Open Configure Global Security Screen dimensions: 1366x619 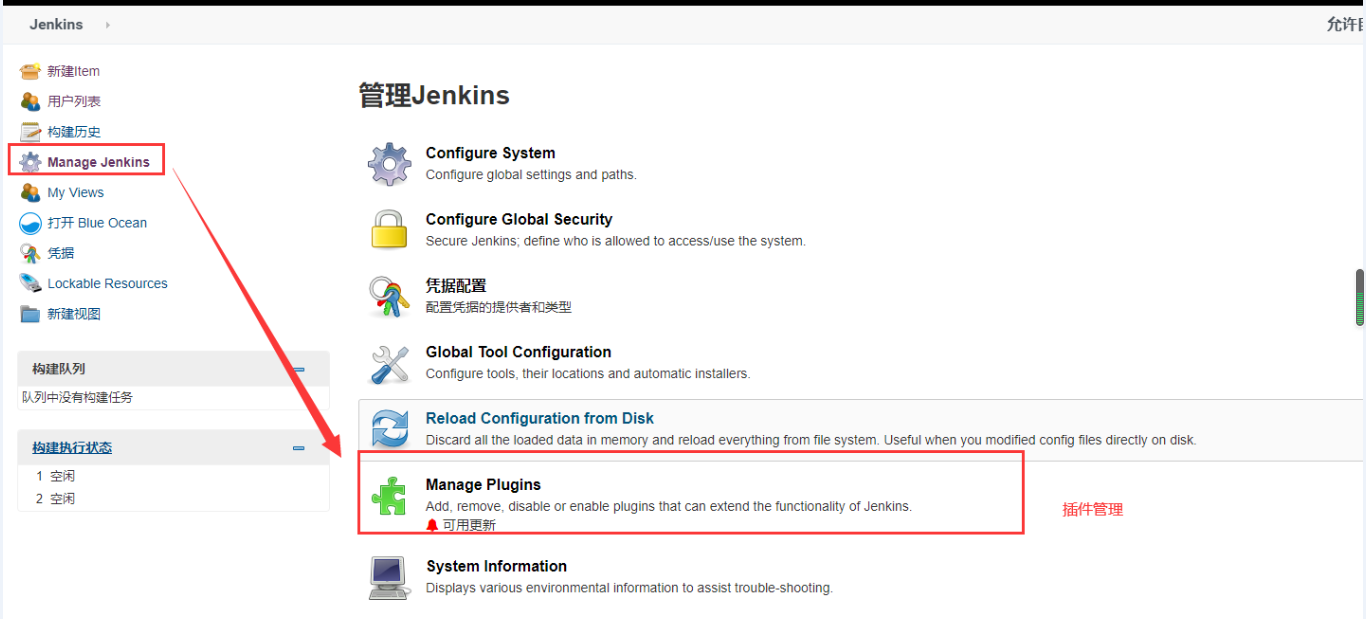(519, 219)
